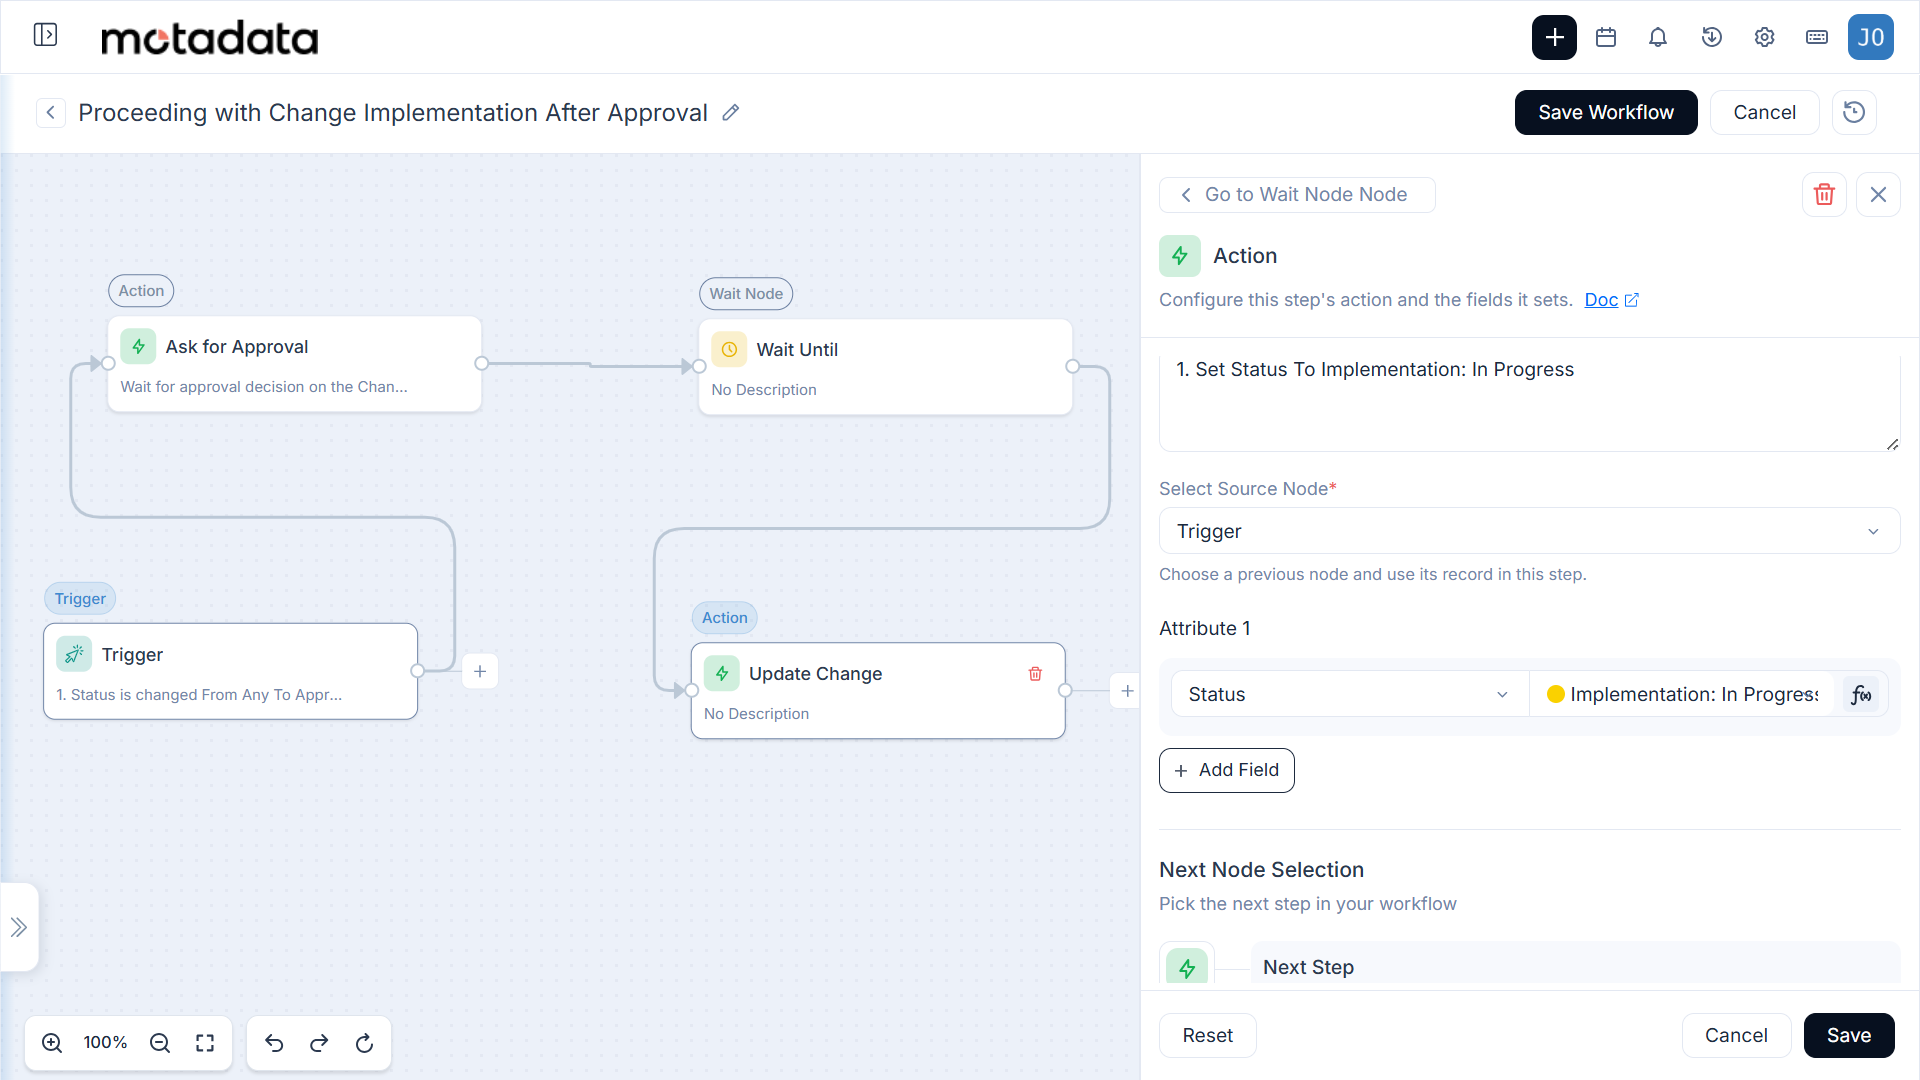The height and width of the screenshot is (1080, 1920).
Task: Click Cancel in the panel footer
Action: (1736, 1035)
